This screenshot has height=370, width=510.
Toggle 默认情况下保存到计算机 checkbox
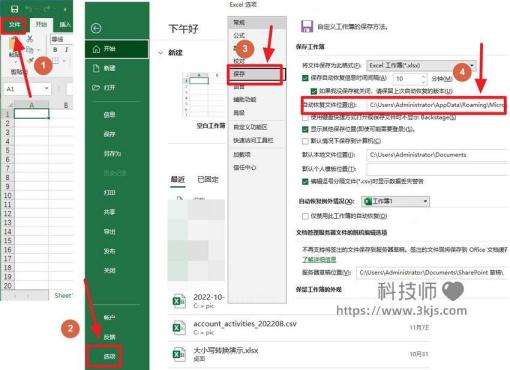(x=305, y=141)
